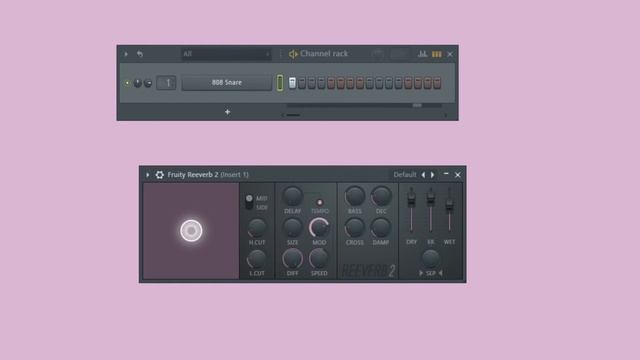This screenshot has width=640, height=360.
Task: Click the DIFF diffusion knob
Action: (292, 259)
